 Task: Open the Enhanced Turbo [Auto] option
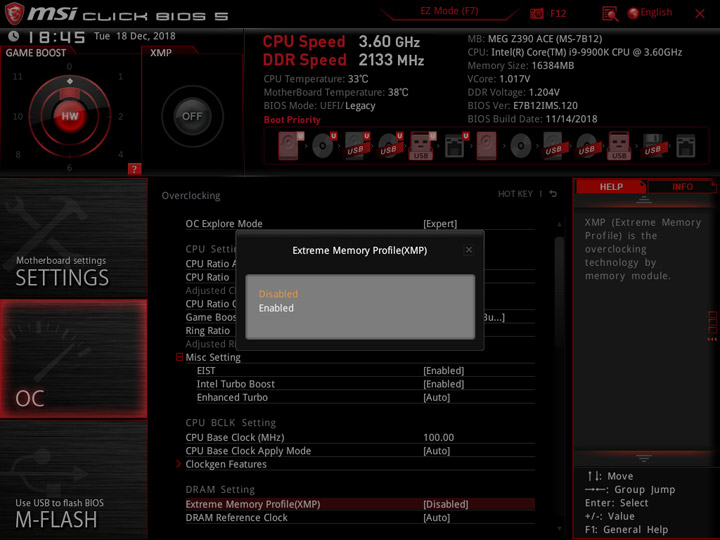pyautogui.click(x=436, y=397)
